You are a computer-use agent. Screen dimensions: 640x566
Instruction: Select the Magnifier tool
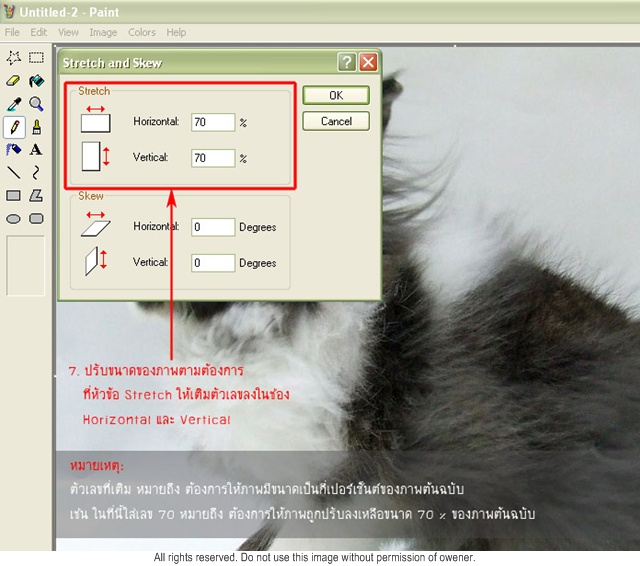pyautogui.click(x=36, y=104)
